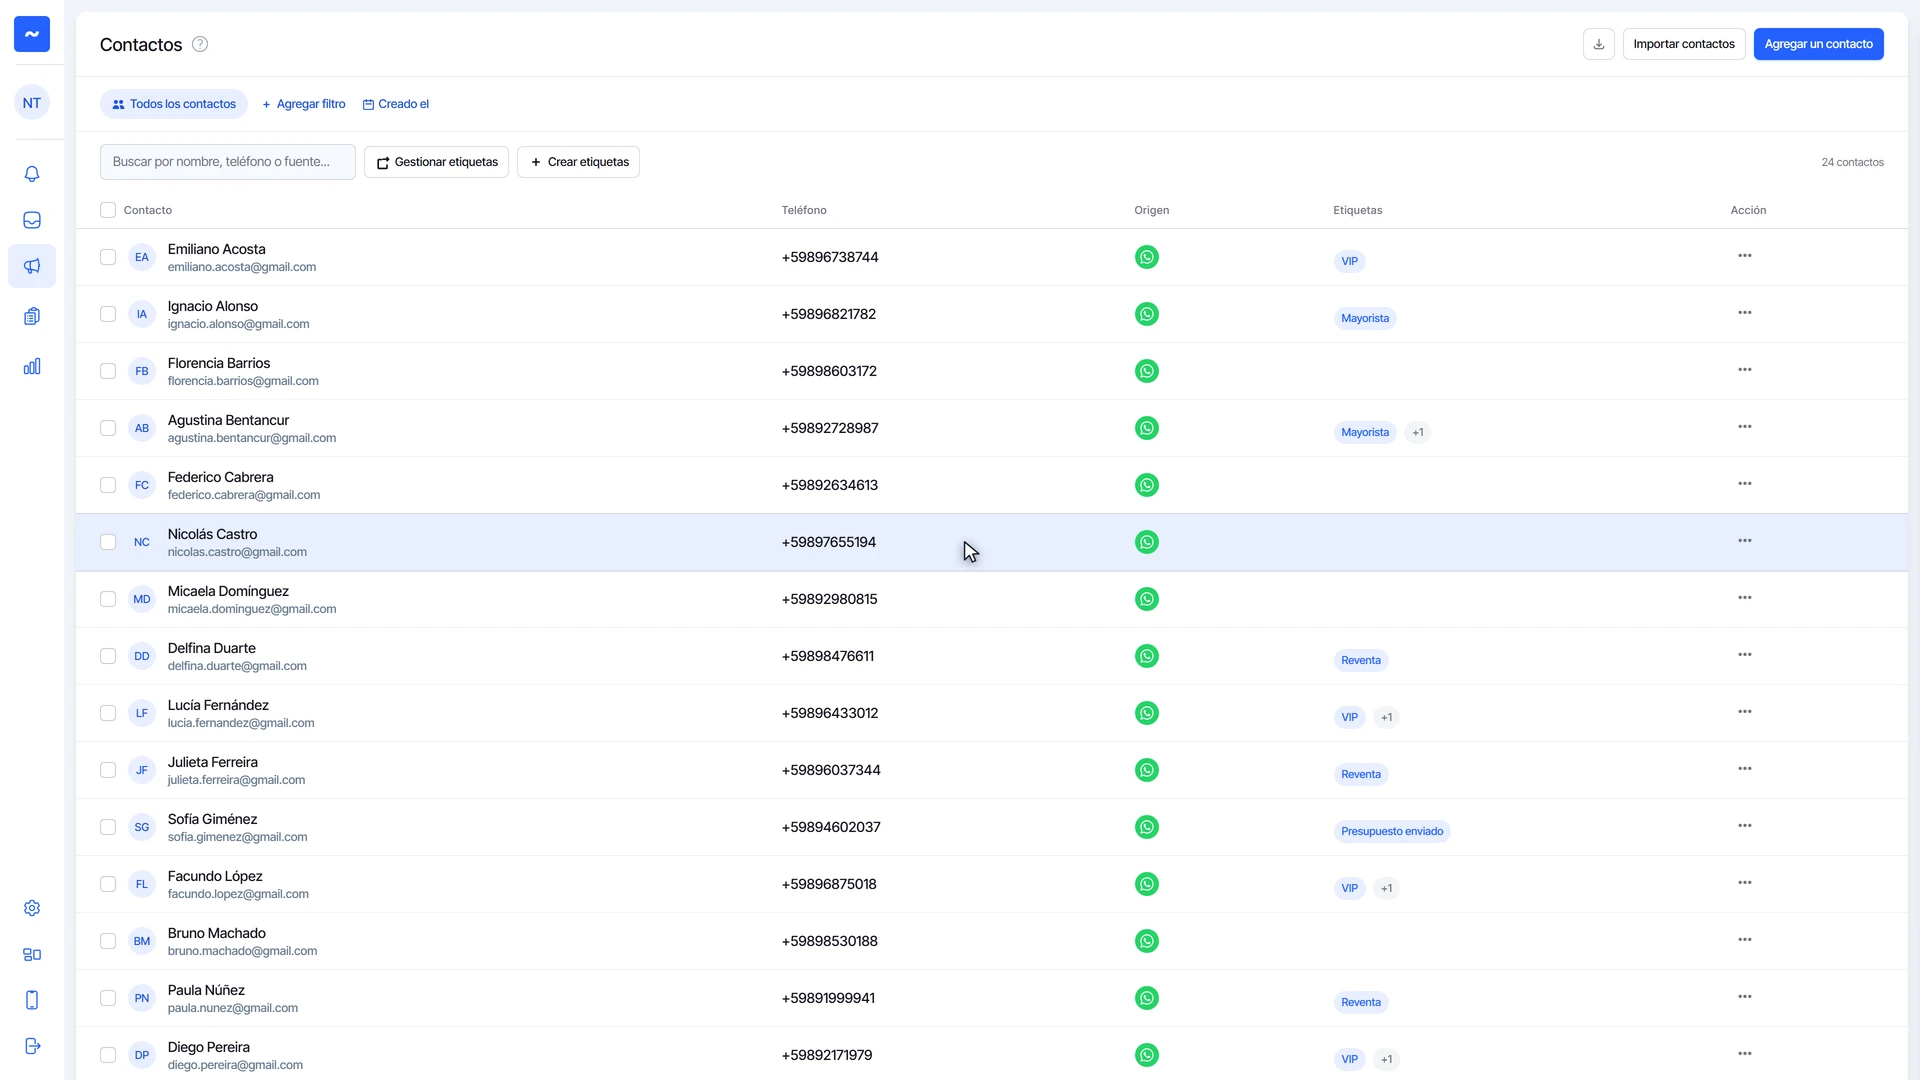This screenshot has height=1080, width=1920.
Task: Open the settings gear in sidebar
Action: click(32, 908)
